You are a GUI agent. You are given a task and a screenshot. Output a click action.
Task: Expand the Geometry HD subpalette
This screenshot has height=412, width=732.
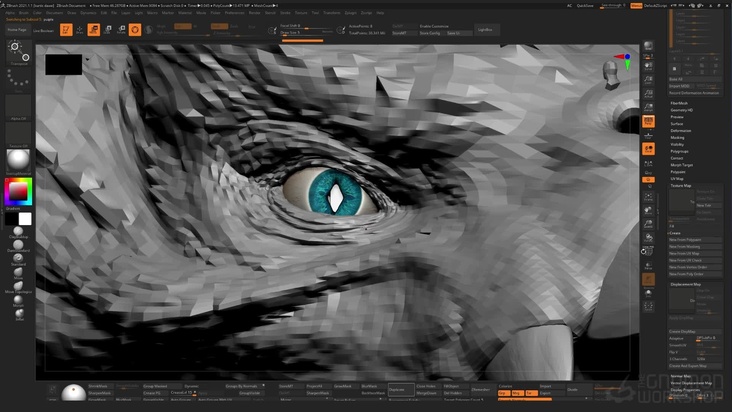pyautogui.click(x=682, y=110)
